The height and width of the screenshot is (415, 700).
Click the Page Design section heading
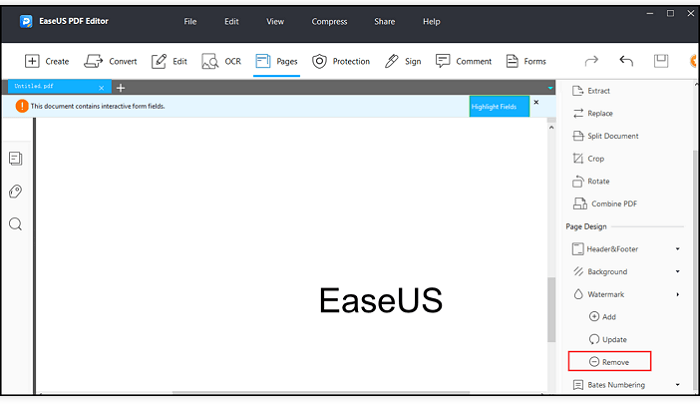click(586, 227)
